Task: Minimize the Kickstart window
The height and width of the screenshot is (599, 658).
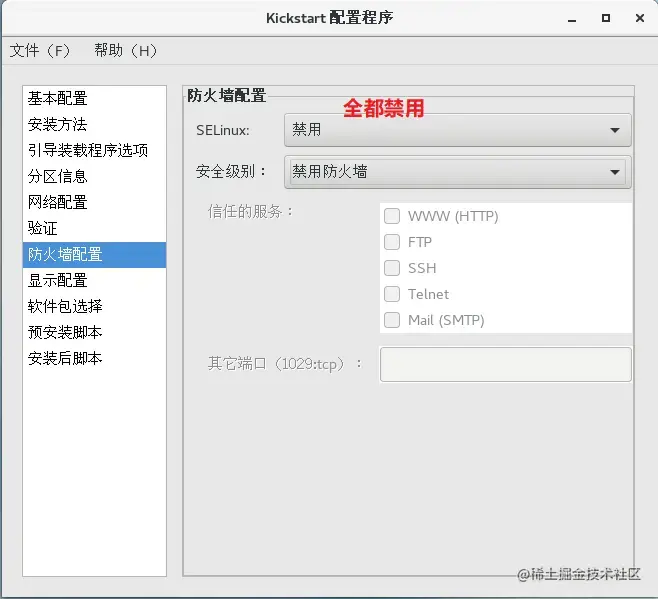Action: [572, 18]
